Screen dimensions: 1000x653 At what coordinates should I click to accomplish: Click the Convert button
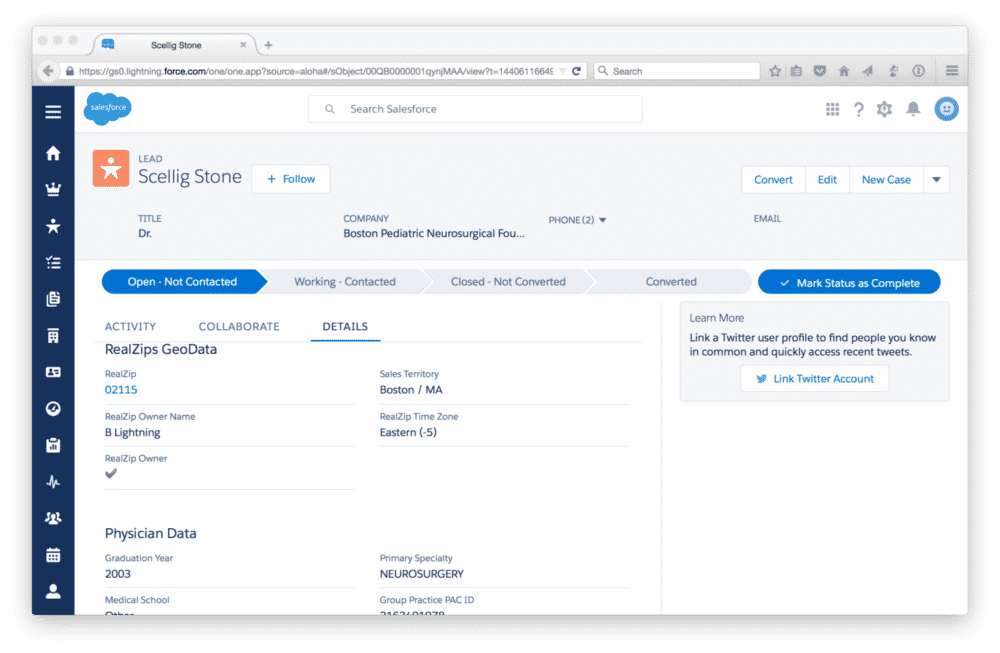773,180
